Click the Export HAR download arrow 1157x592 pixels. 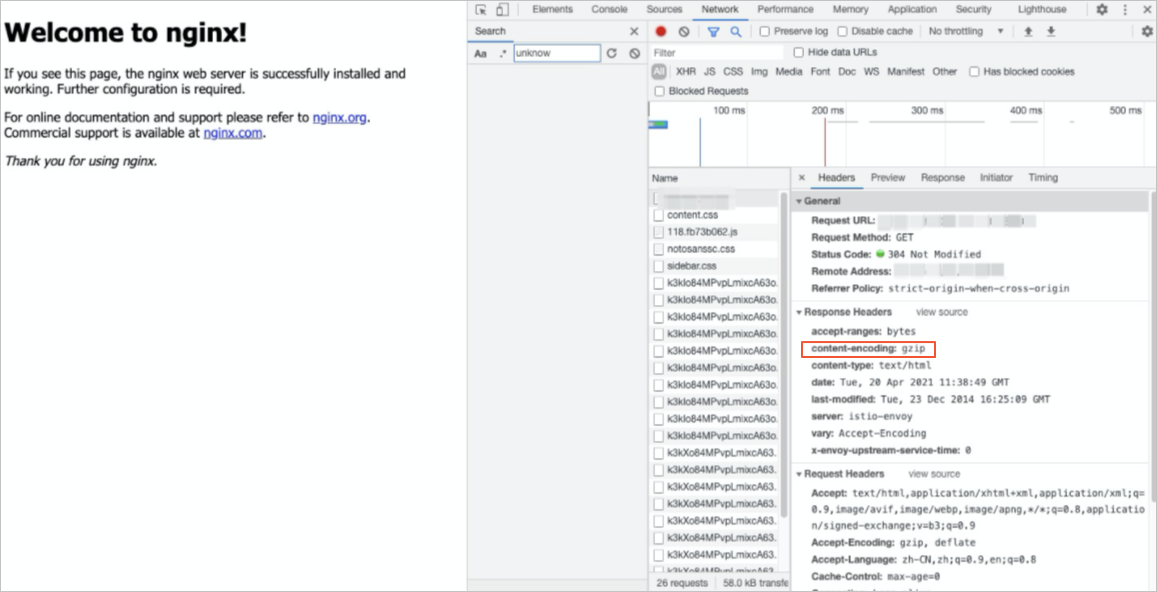pos(1051,31)
